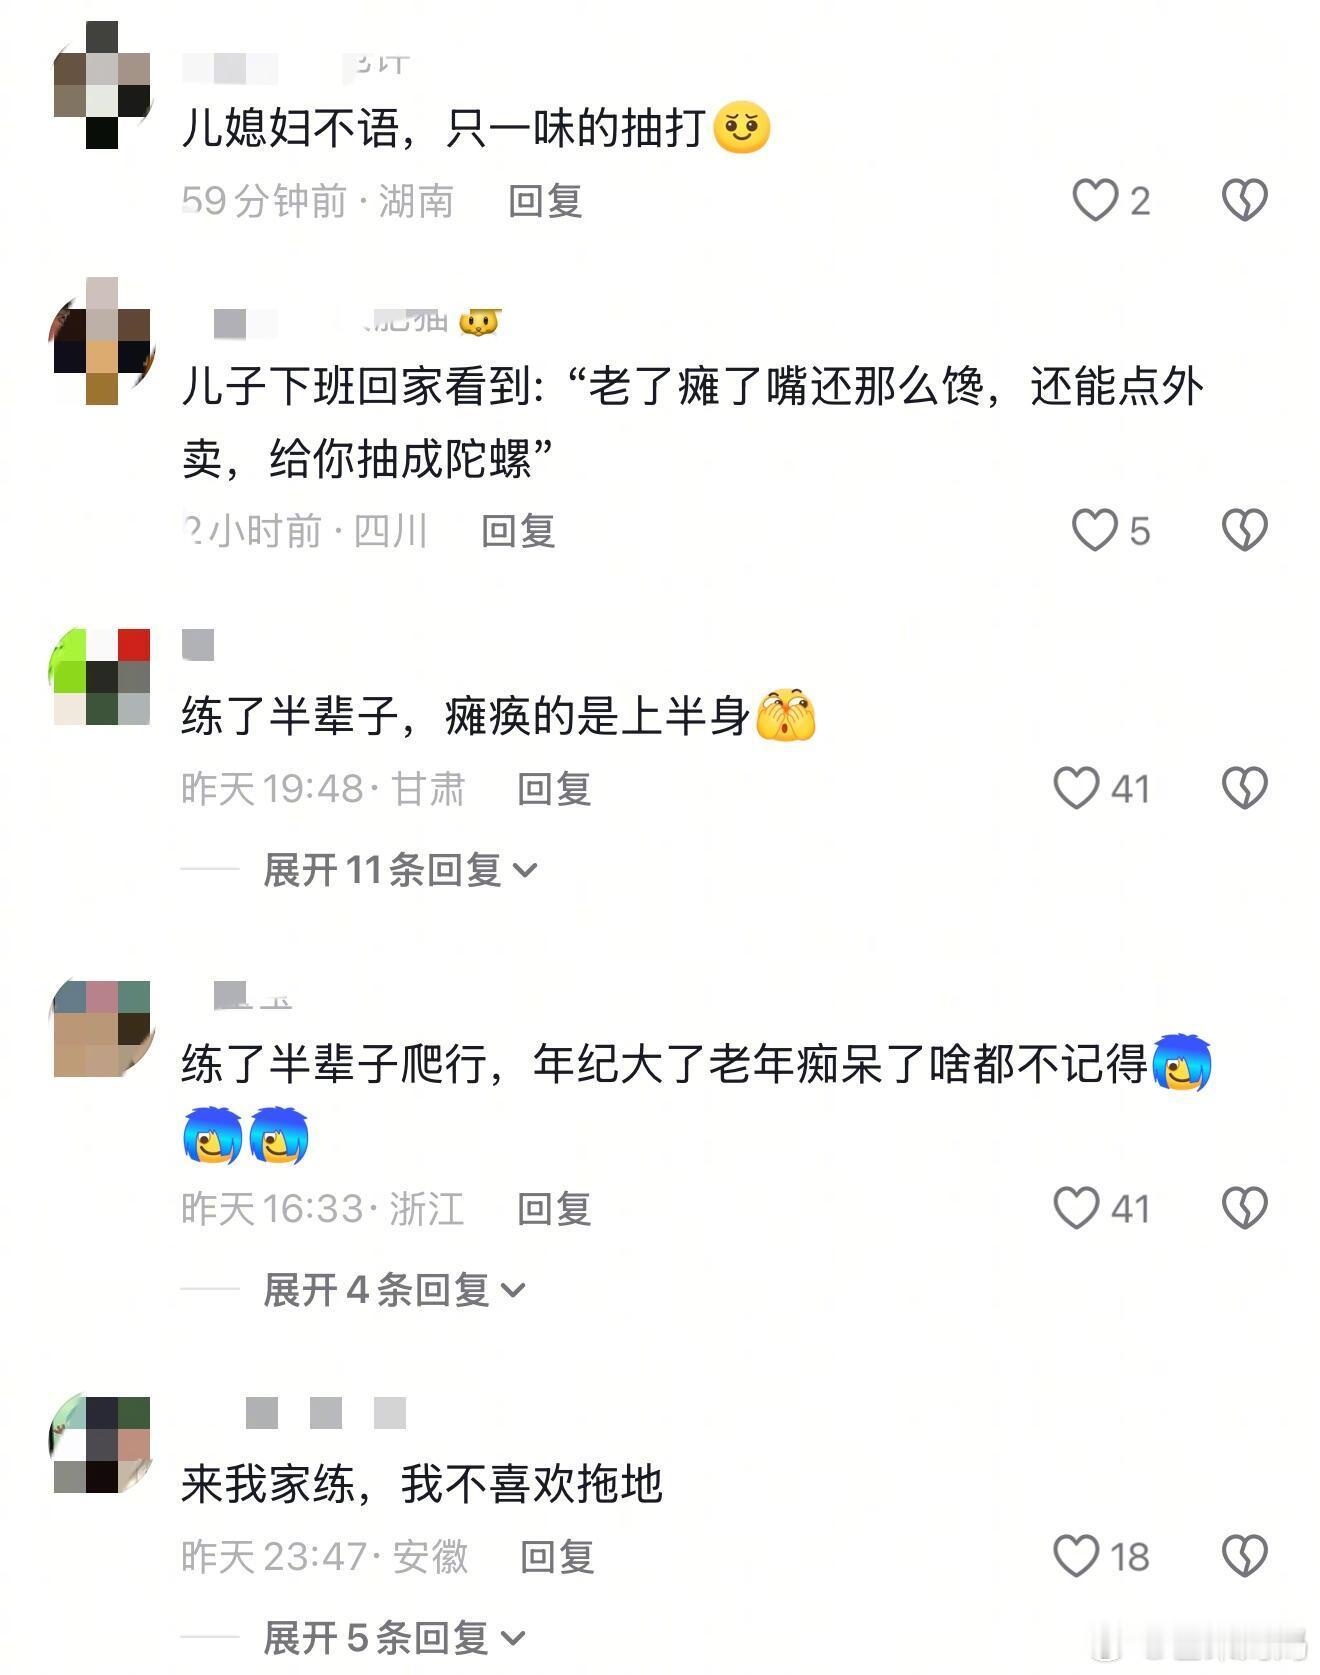1320x1675 pixels.
Task: Like the 四川 comment about 外卖
Action: point(1095,530)
